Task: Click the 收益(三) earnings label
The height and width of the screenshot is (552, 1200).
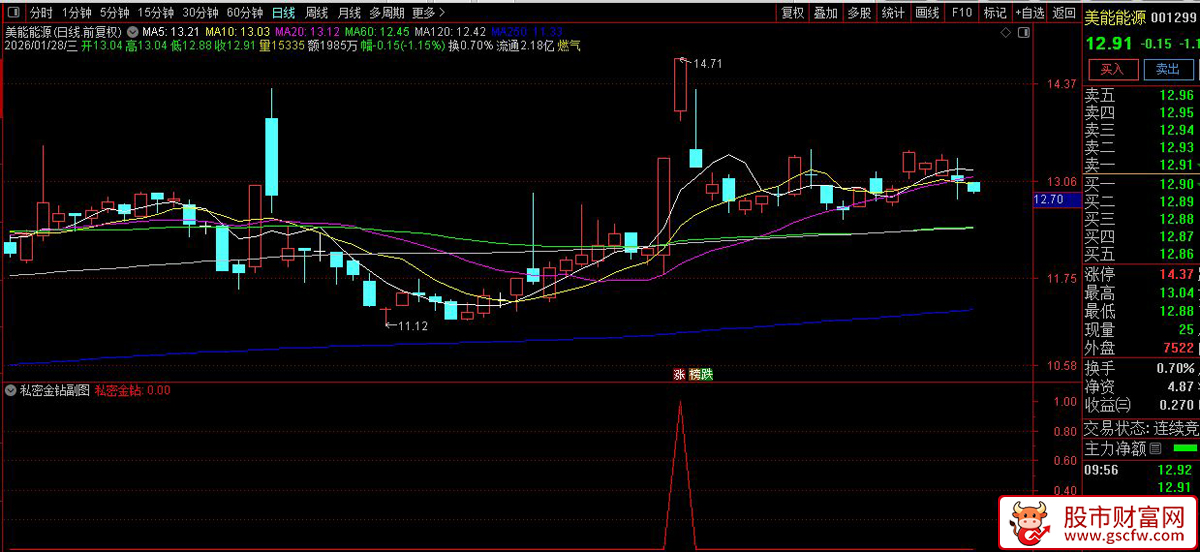Action: 1110,405
